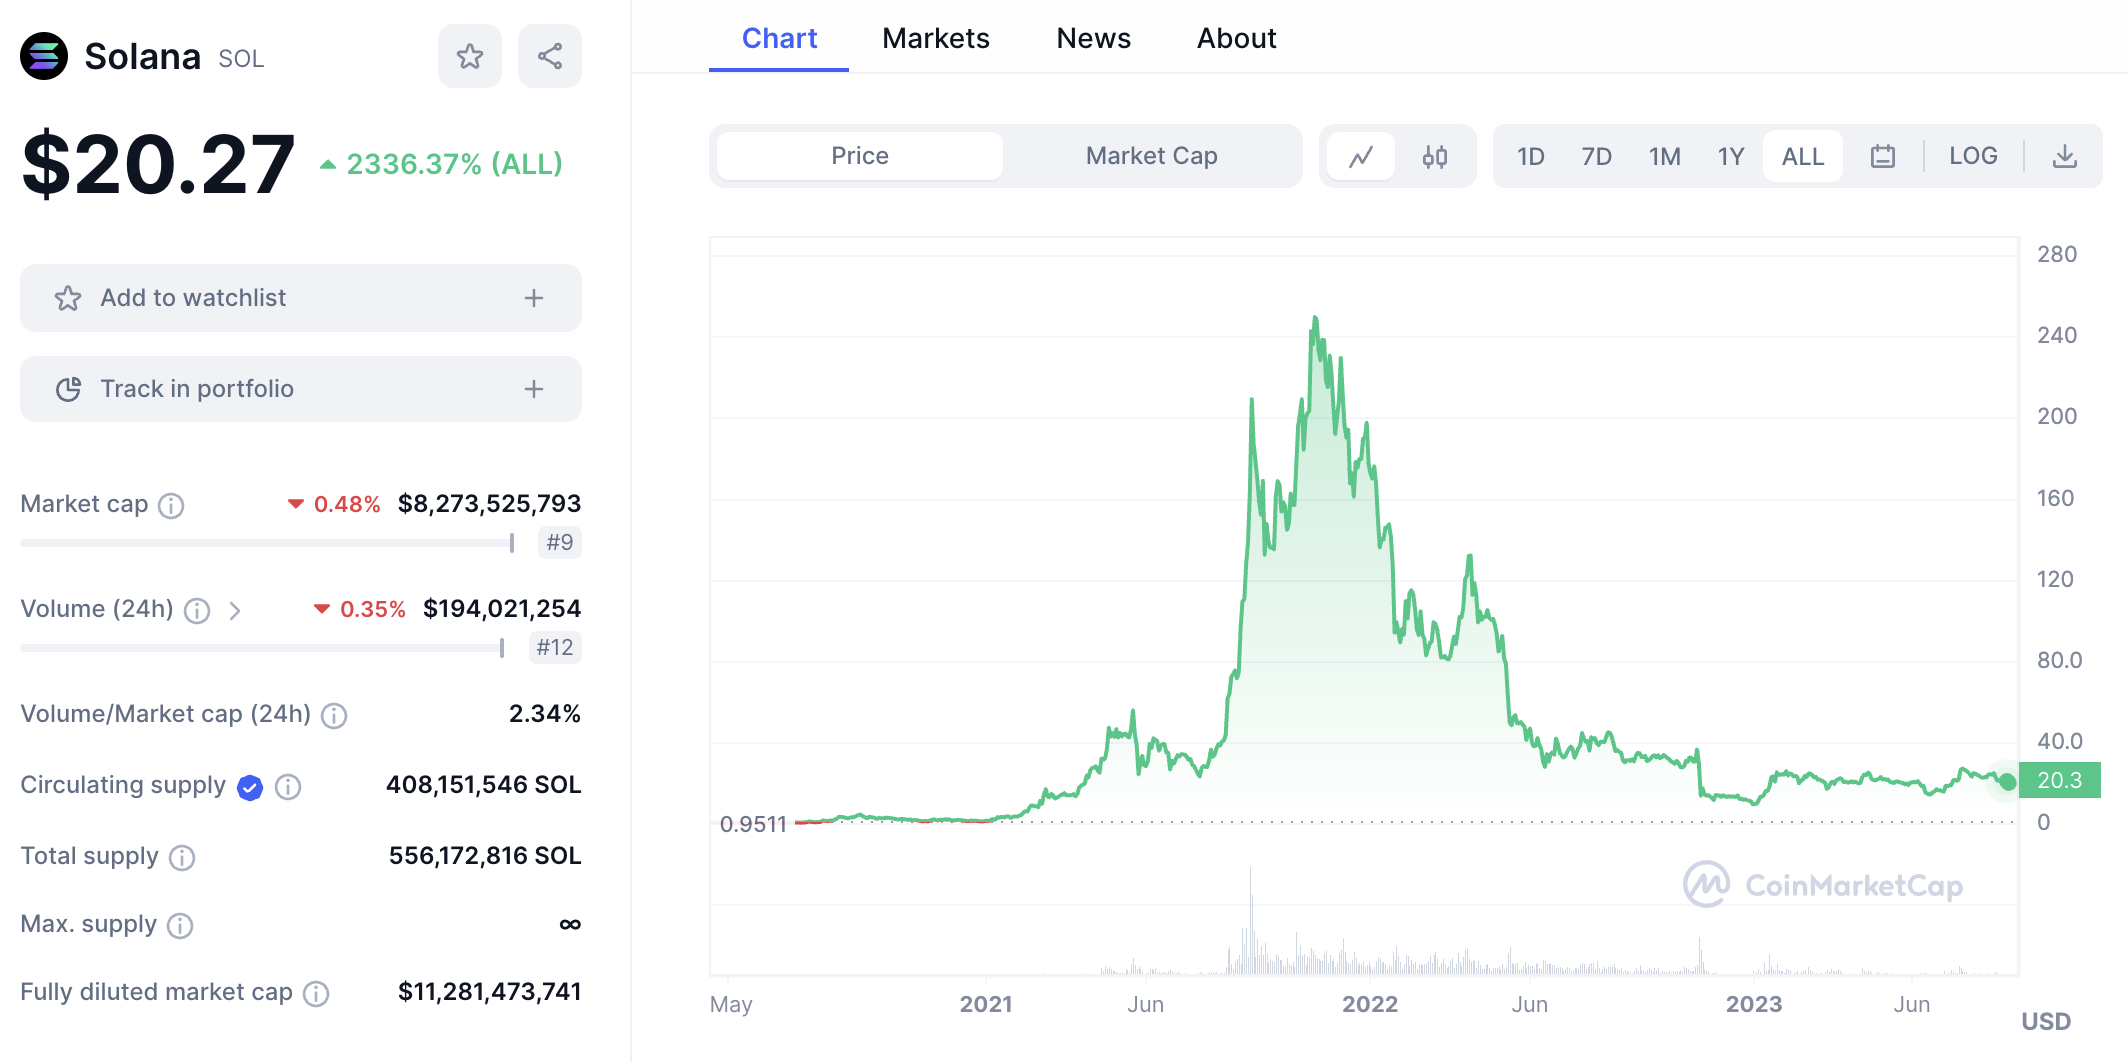Open Total supply info icon

pyautogui.click(x=182, y=857)
